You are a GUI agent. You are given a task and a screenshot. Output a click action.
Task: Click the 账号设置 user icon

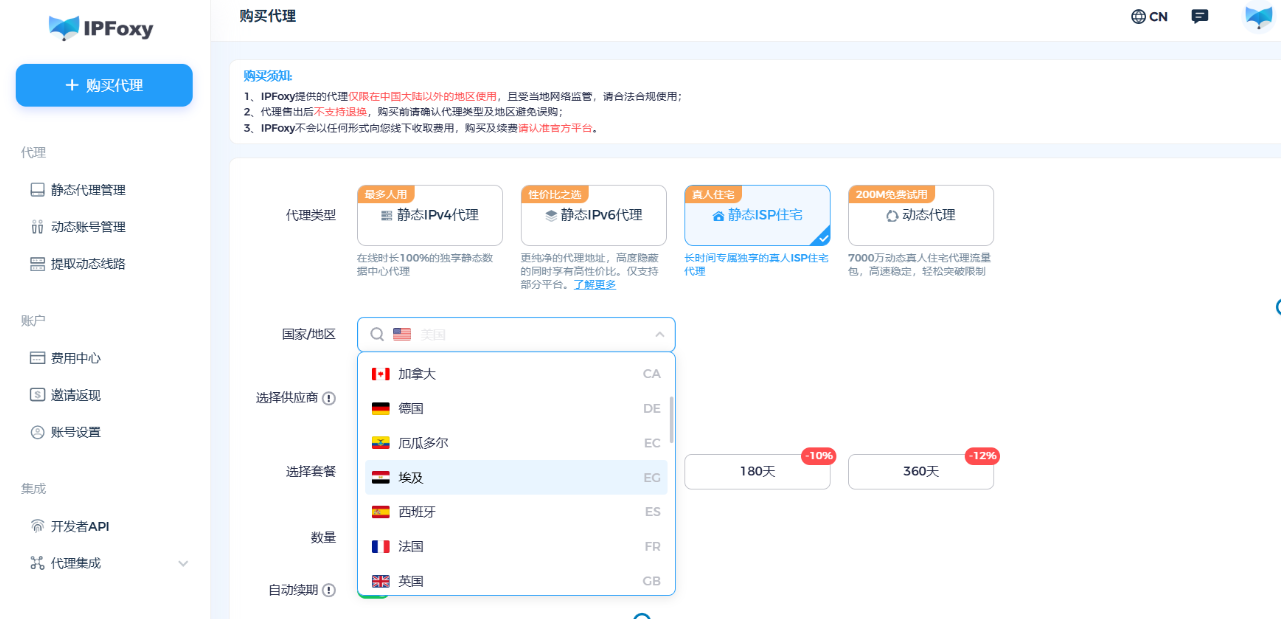tap(37, 432)
